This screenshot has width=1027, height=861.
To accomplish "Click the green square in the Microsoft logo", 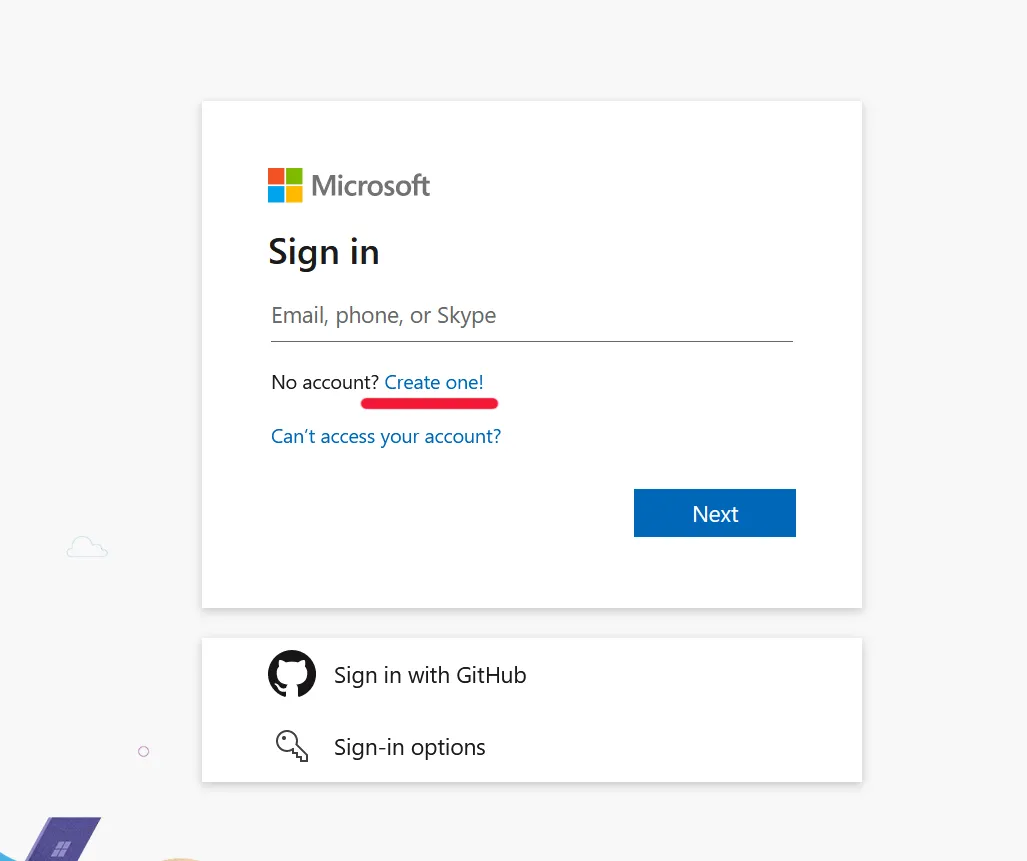I will click(x=292, y=176).
